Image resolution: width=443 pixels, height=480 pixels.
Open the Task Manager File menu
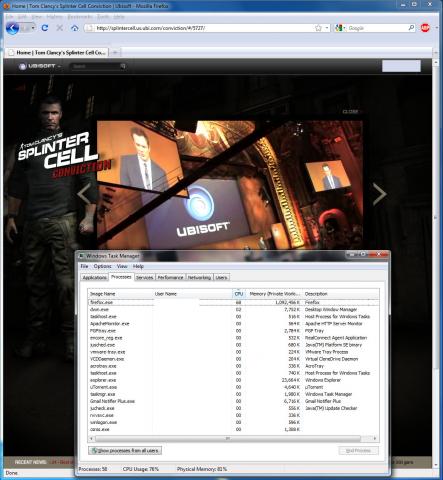pos(84,266)
